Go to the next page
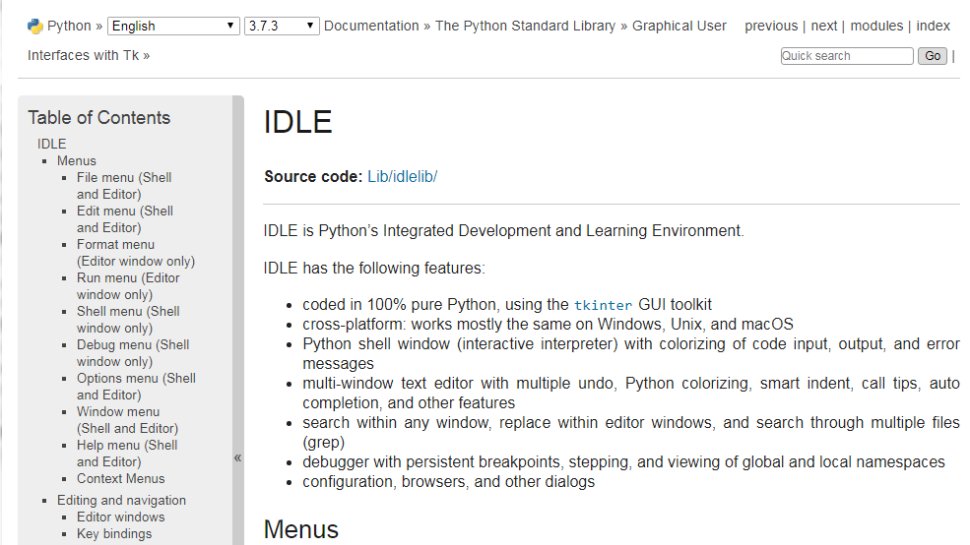 [823, 26]
